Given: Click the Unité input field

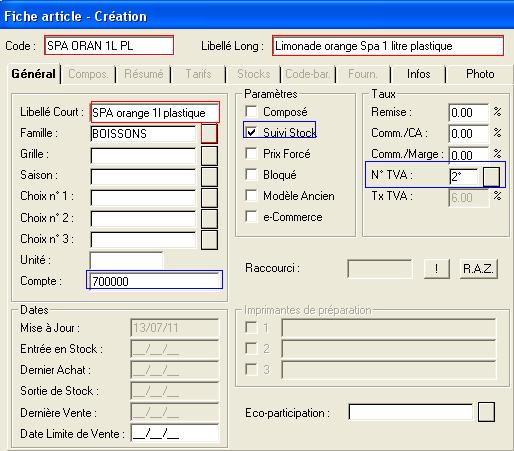Looking at the screenshot, I should 127,260.
